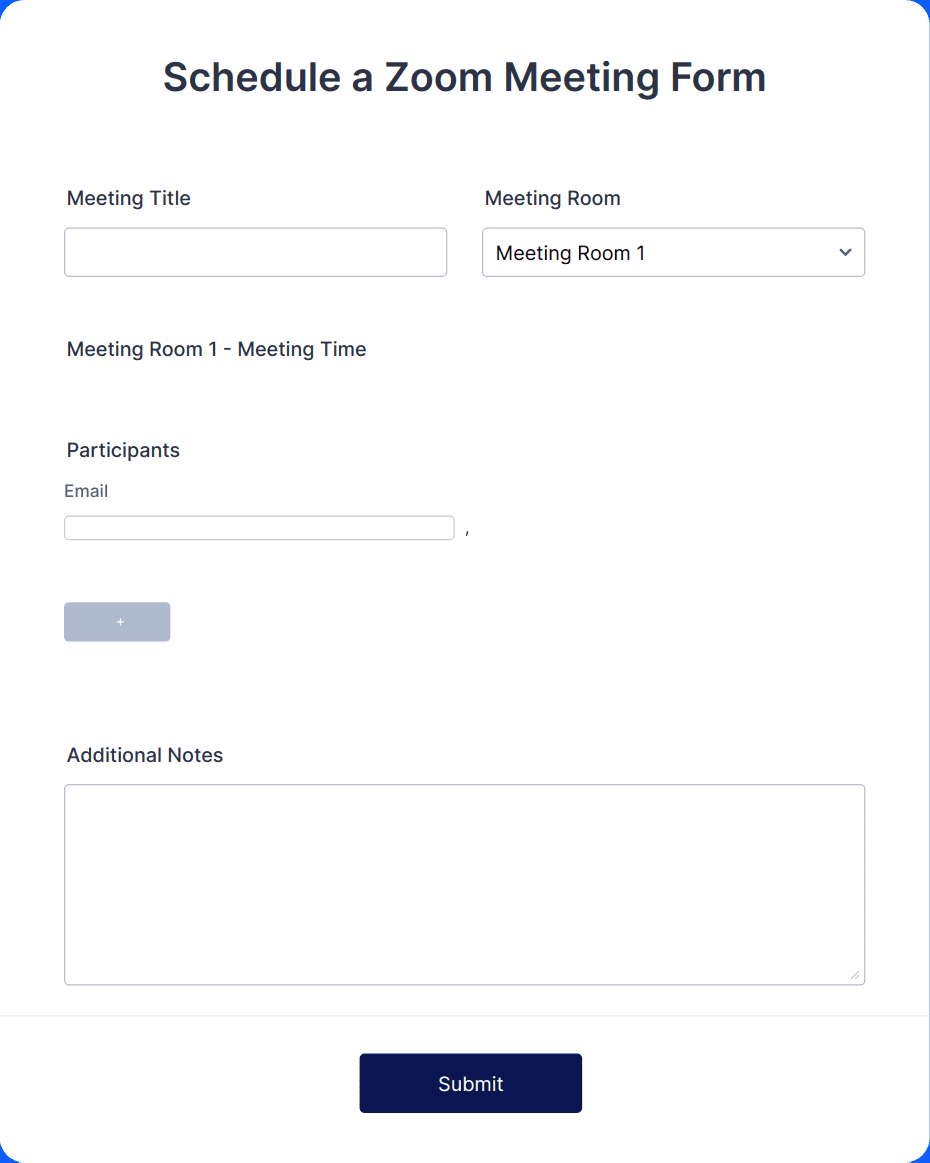Click the dropdown chevron on Meeting Room
Viewport: 930px width, 1163px height.
tap(844, 253)
